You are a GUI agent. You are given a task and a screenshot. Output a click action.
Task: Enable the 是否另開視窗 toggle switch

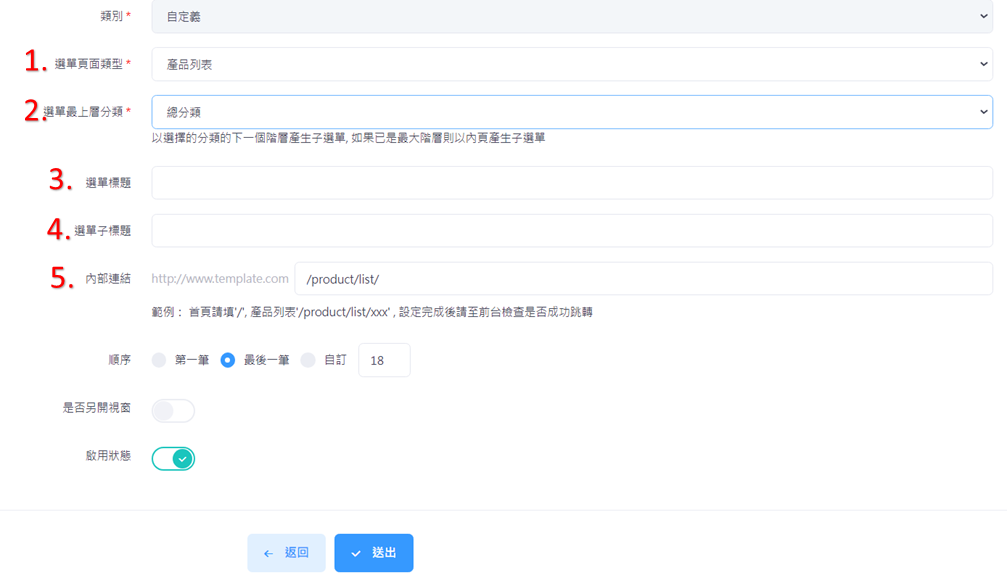tap(173, 411)
